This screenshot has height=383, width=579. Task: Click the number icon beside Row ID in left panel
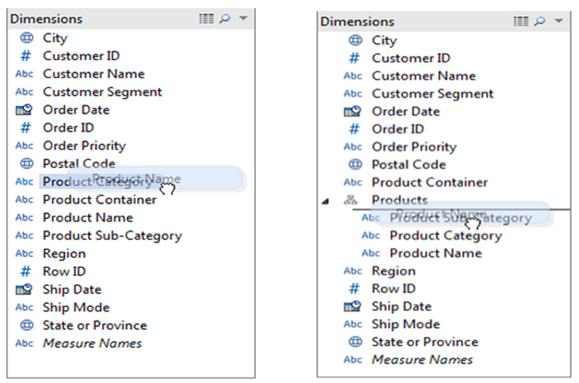point(25,271)
